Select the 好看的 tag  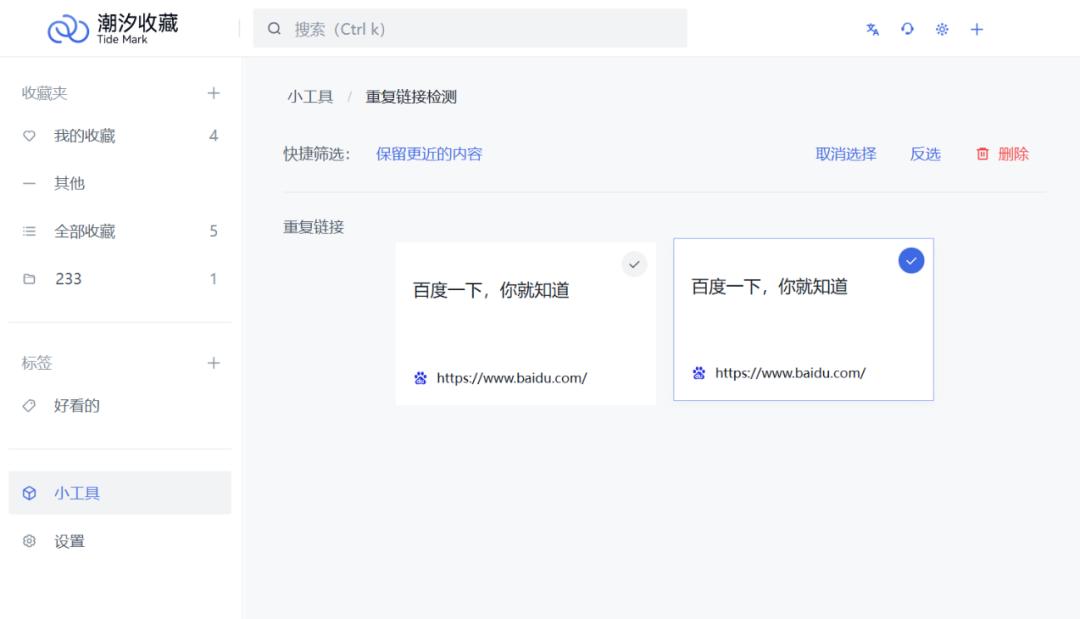click(x=120, y=406)
